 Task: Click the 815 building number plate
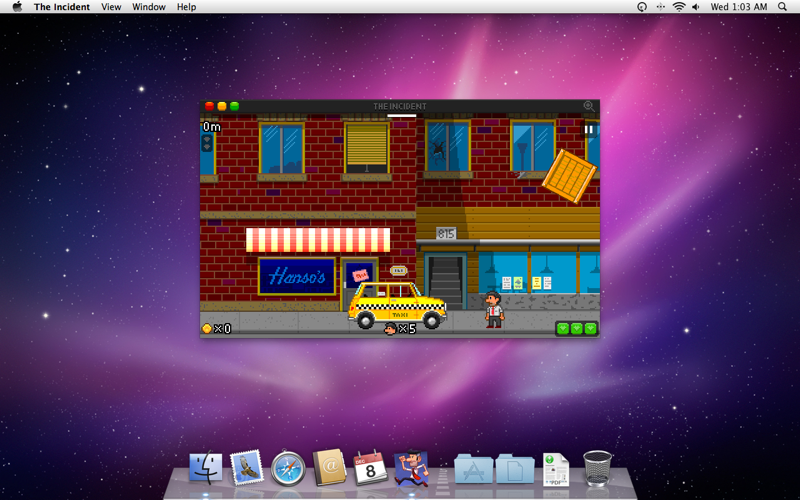coord(445,234)
